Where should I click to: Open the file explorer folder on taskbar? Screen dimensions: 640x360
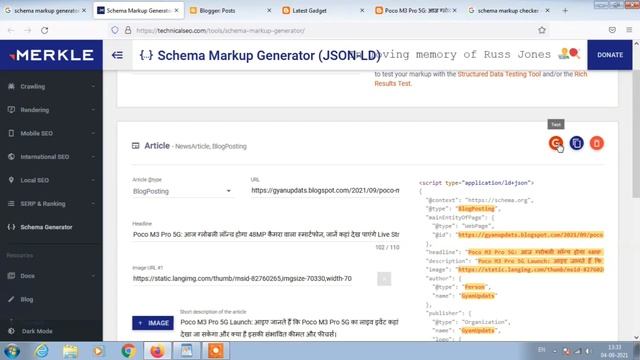click(70, 351)
